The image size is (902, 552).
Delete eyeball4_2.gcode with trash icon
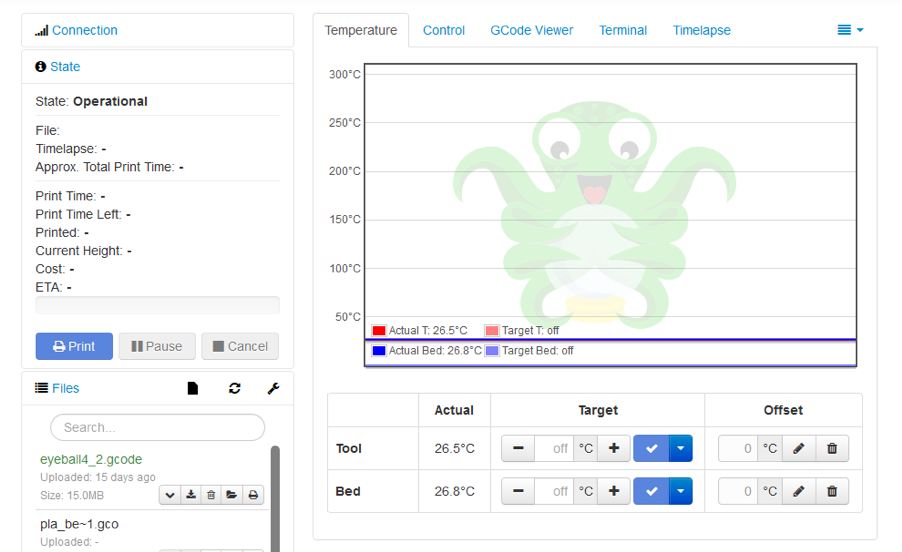(x=211, y=494)
